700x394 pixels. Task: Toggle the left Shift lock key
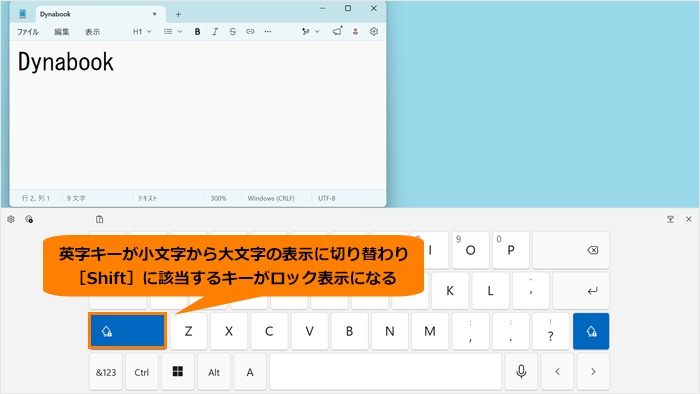click(128, 331)
